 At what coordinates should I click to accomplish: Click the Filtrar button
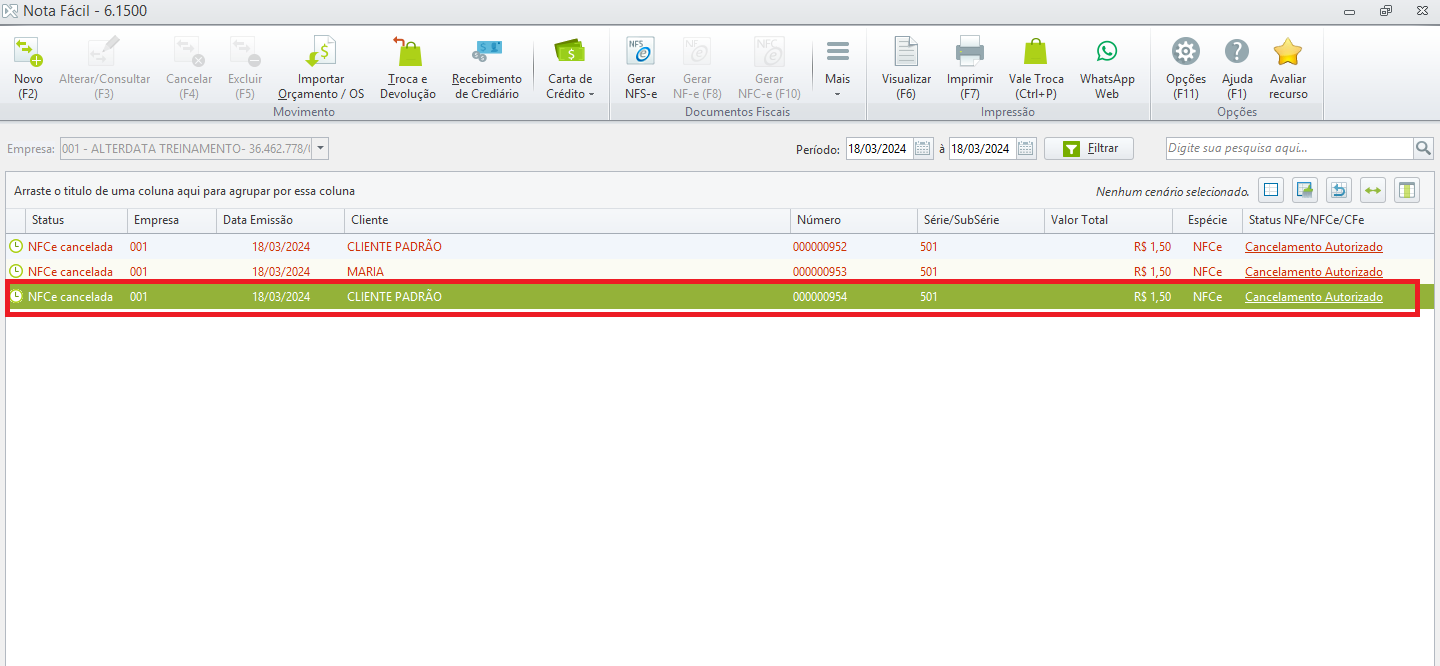coord(1089,148)
